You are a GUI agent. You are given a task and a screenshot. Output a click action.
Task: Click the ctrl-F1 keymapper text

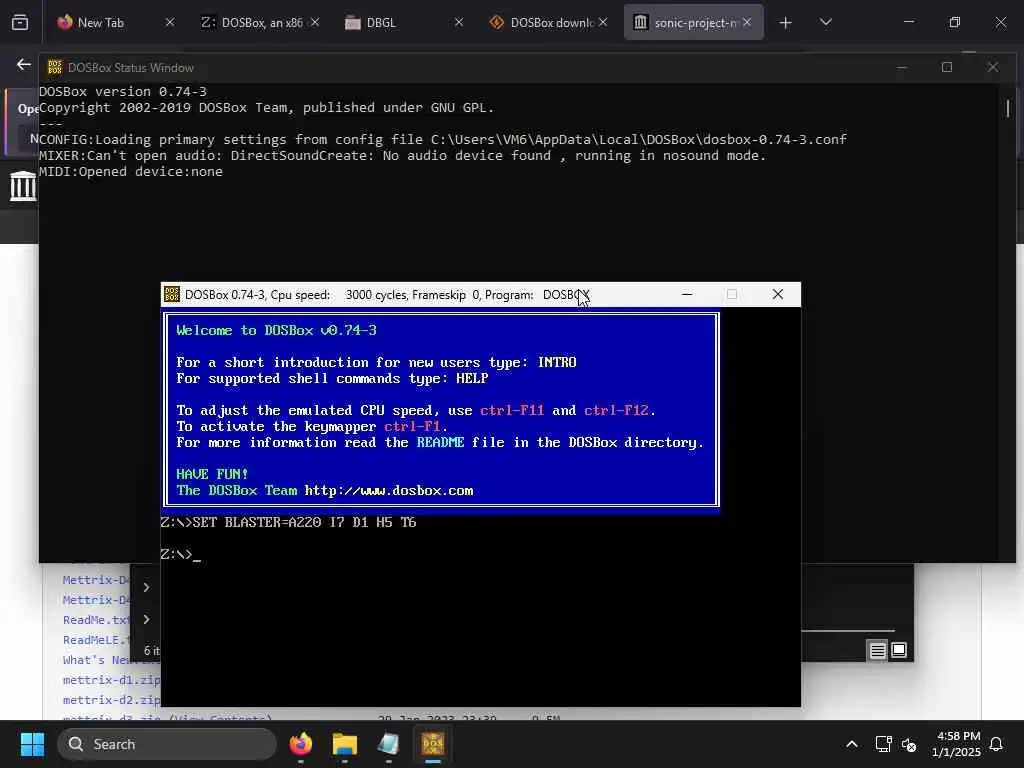click(x=412, y=426)
